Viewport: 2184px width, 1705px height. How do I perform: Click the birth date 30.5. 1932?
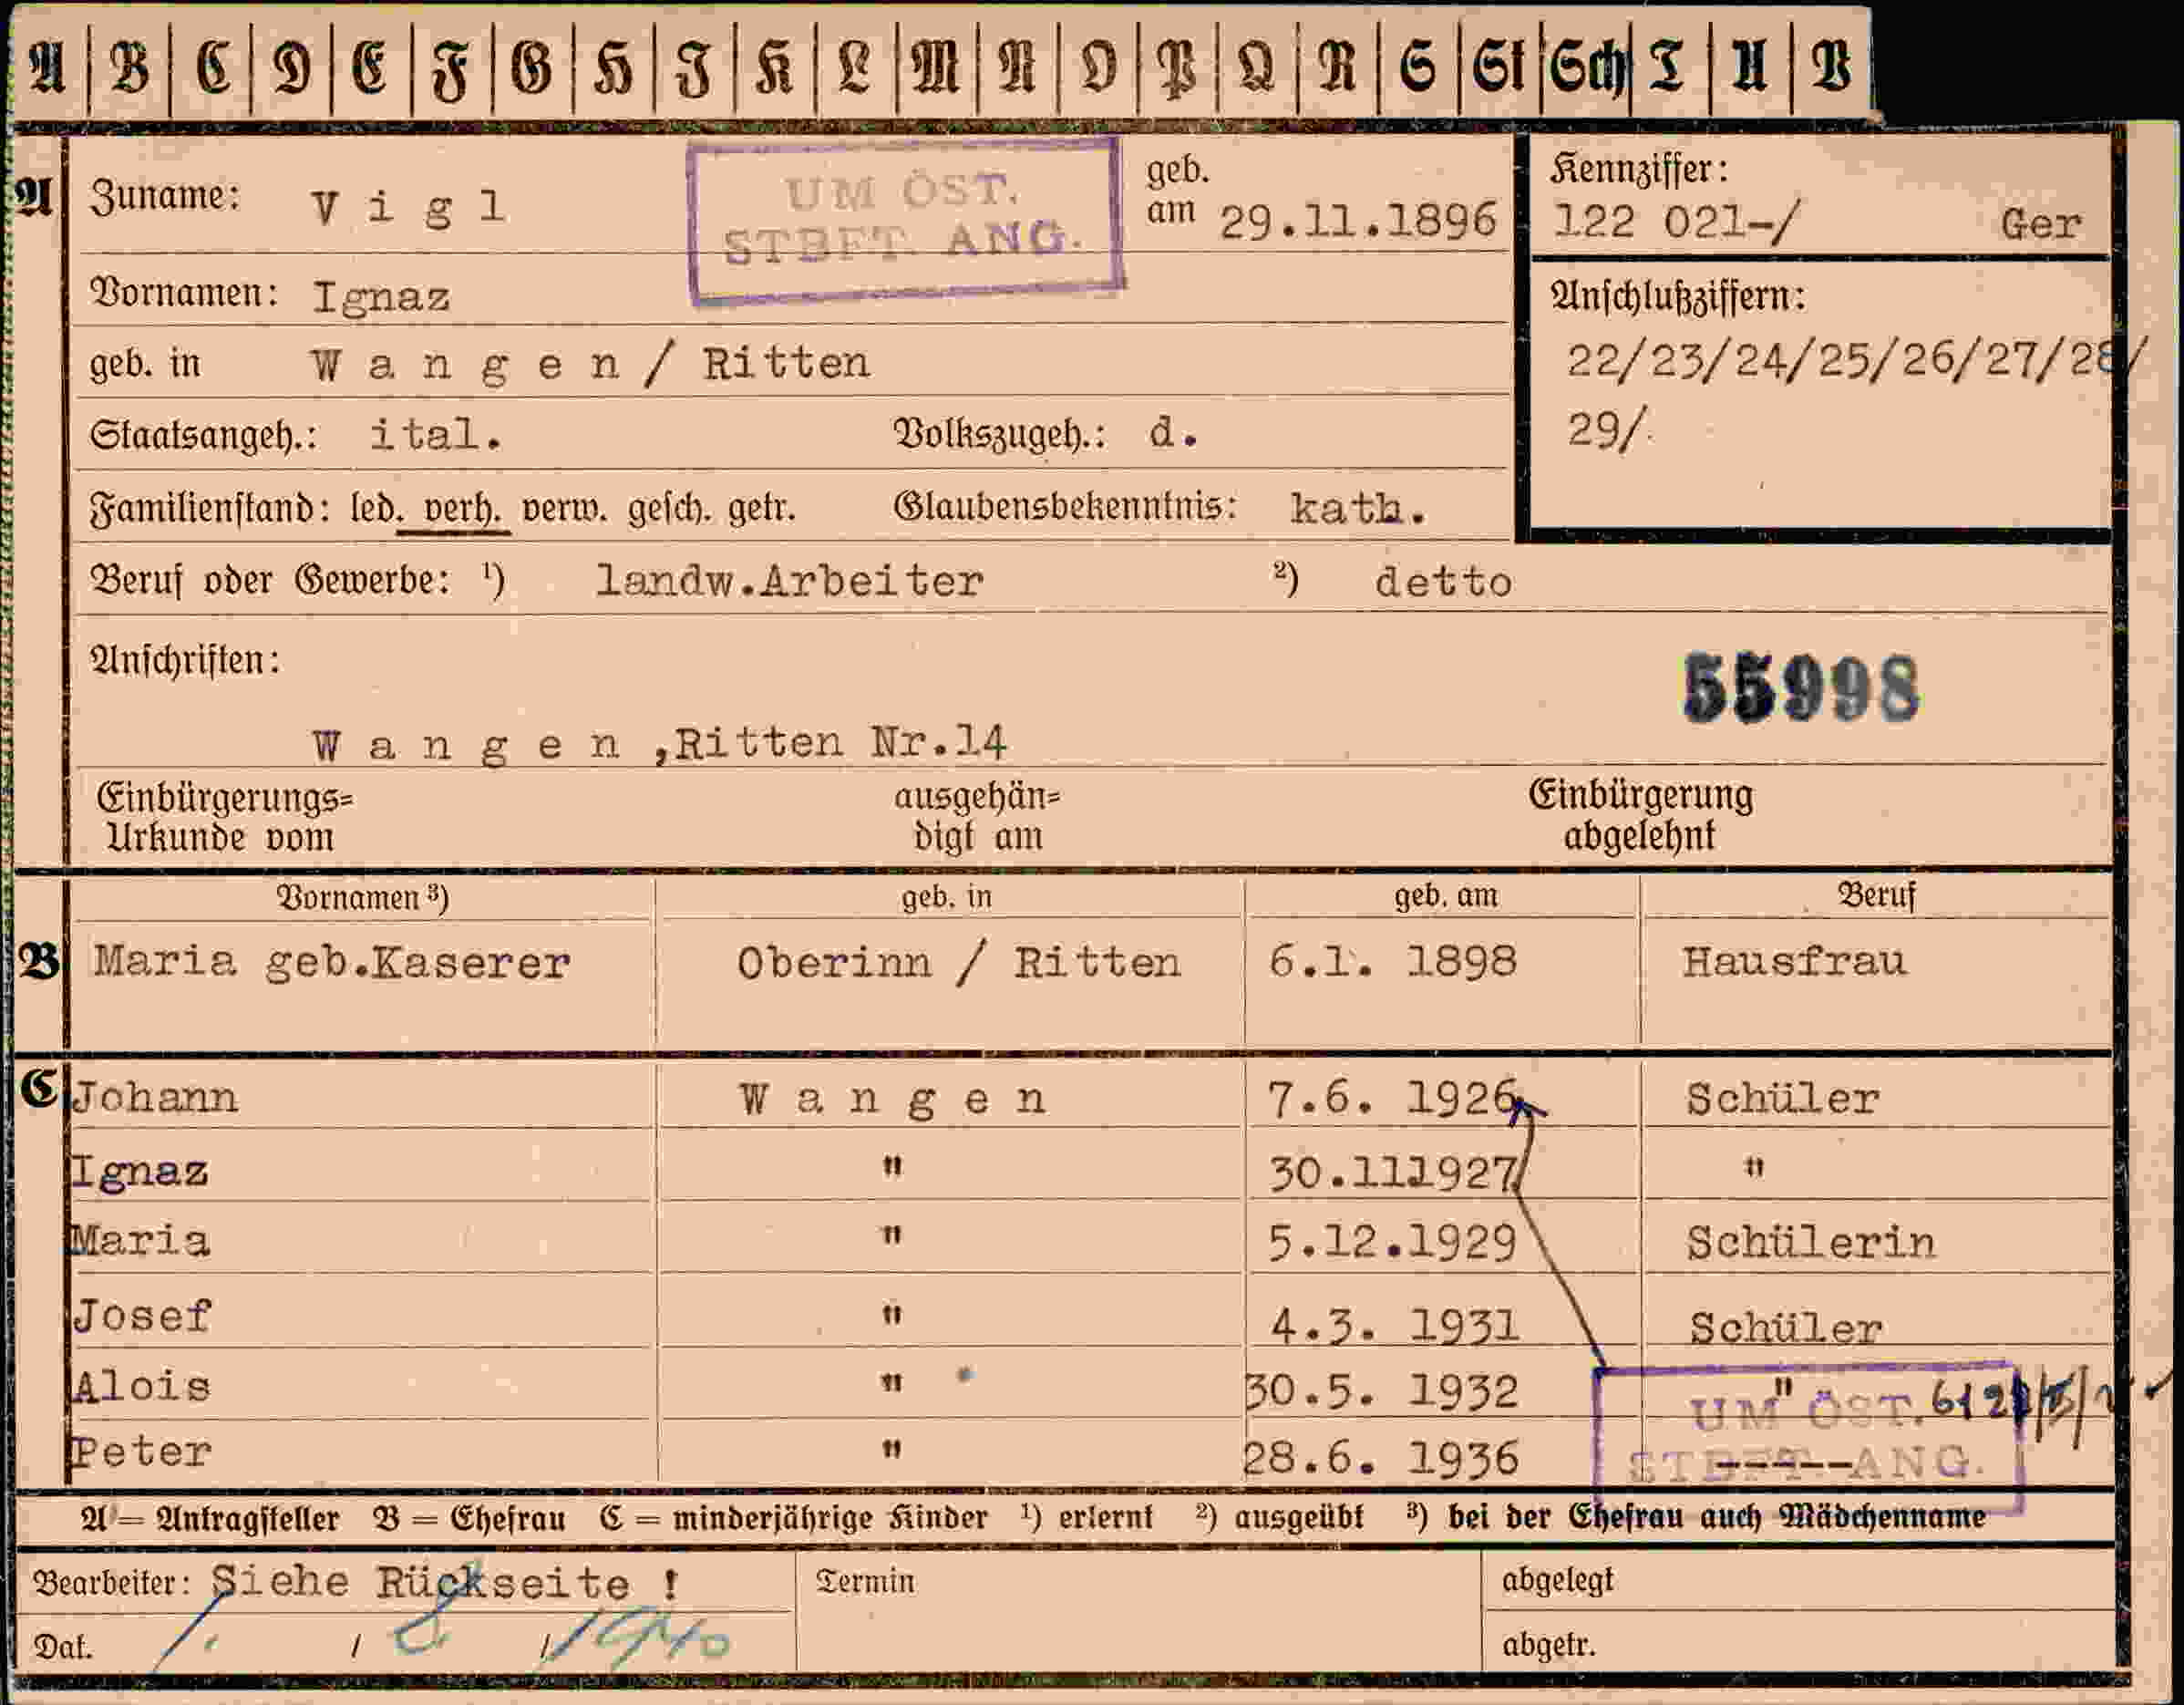1382,1392
